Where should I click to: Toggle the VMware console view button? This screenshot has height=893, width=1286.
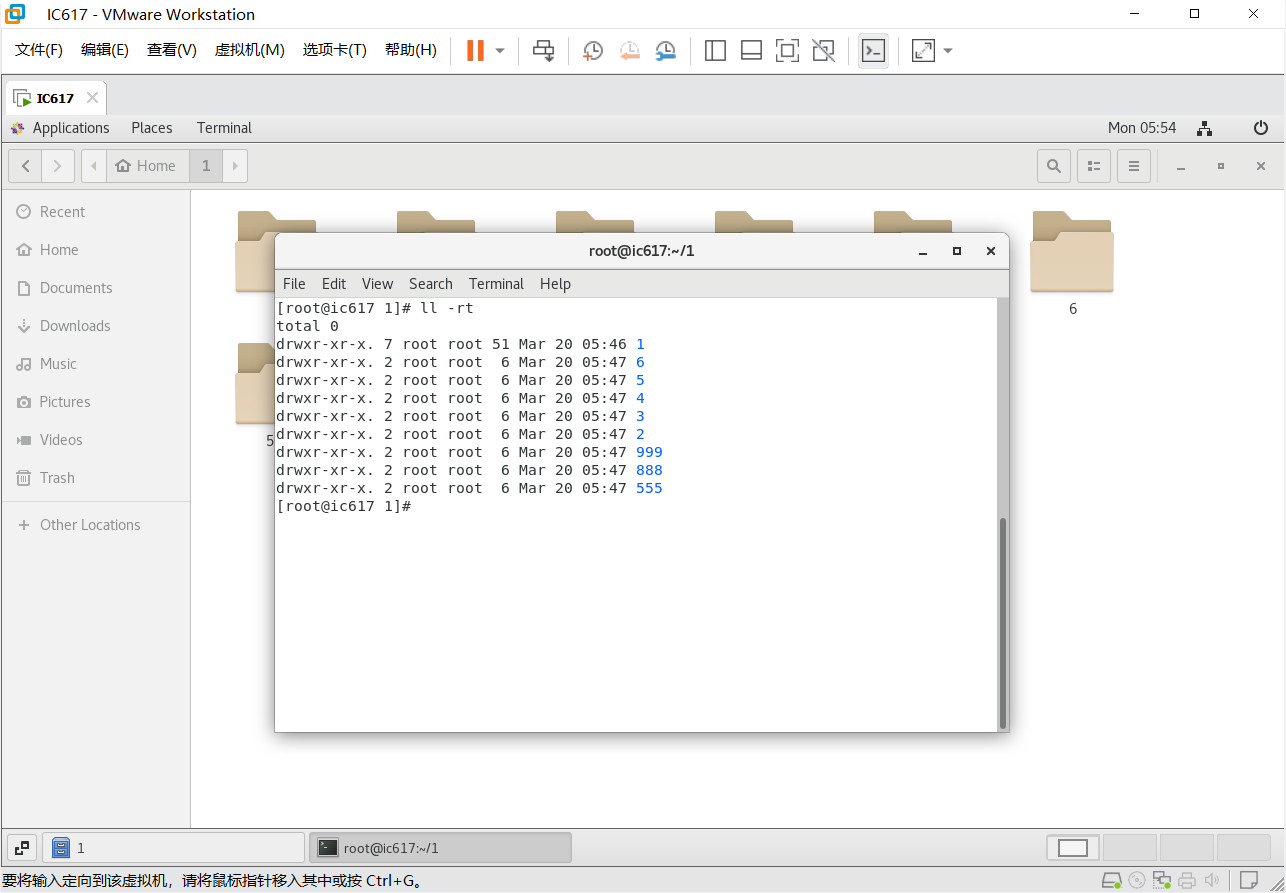pos(873,50)
